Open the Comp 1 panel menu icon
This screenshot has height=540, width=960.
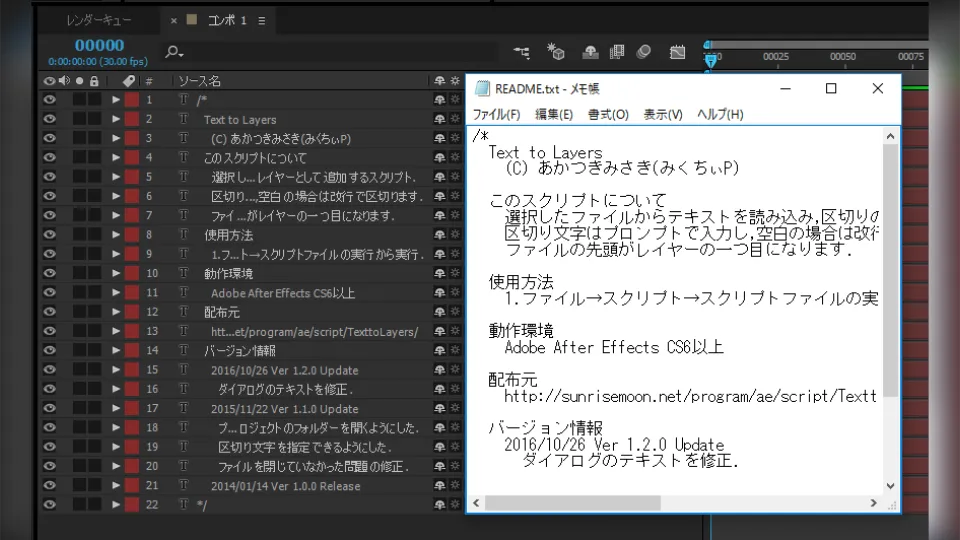261,21
